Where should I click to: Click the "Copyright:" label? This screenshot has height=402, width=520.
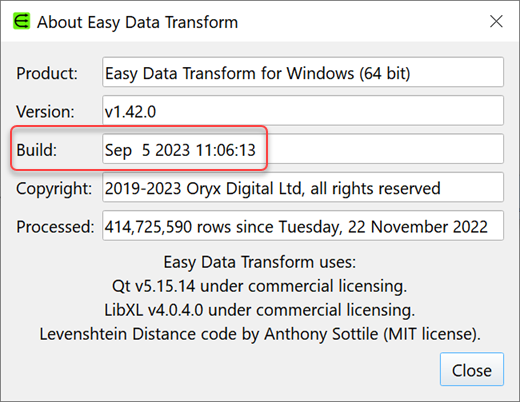[54, 189]
